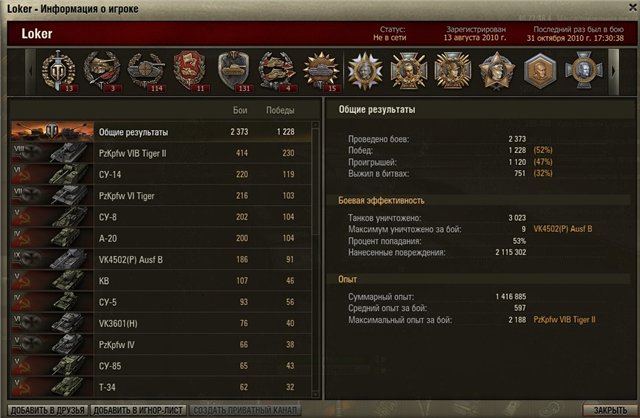Image resolution: width=640 pixels, height=418 pixels.
Task: Select the crossed-tanks medal showing 4
Action: click(x=278, y=71)
